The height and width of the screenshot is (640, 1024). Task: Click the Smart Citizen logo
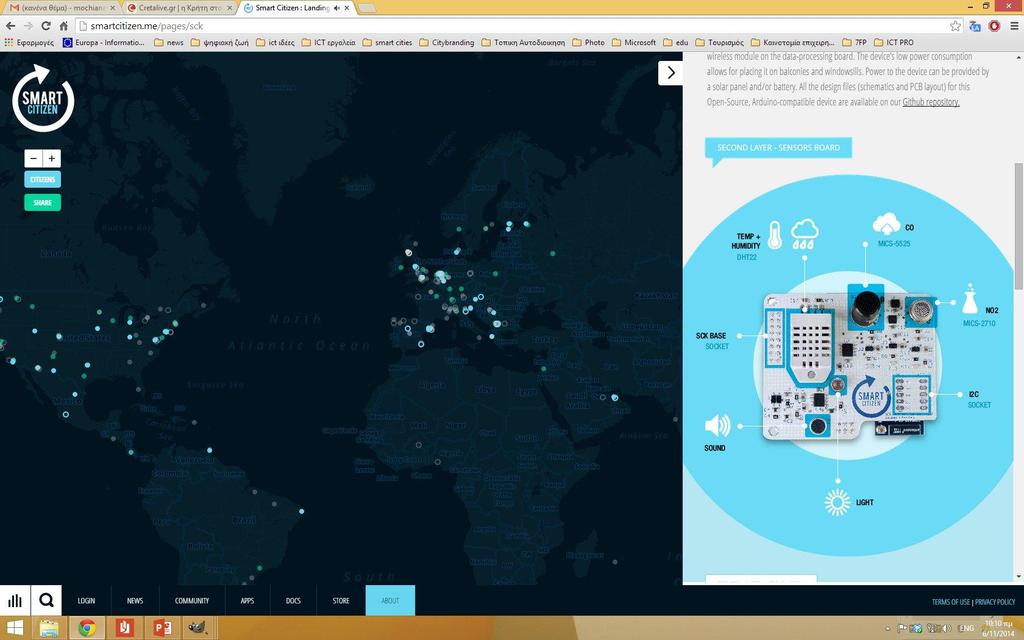click(x=43, y=98)
